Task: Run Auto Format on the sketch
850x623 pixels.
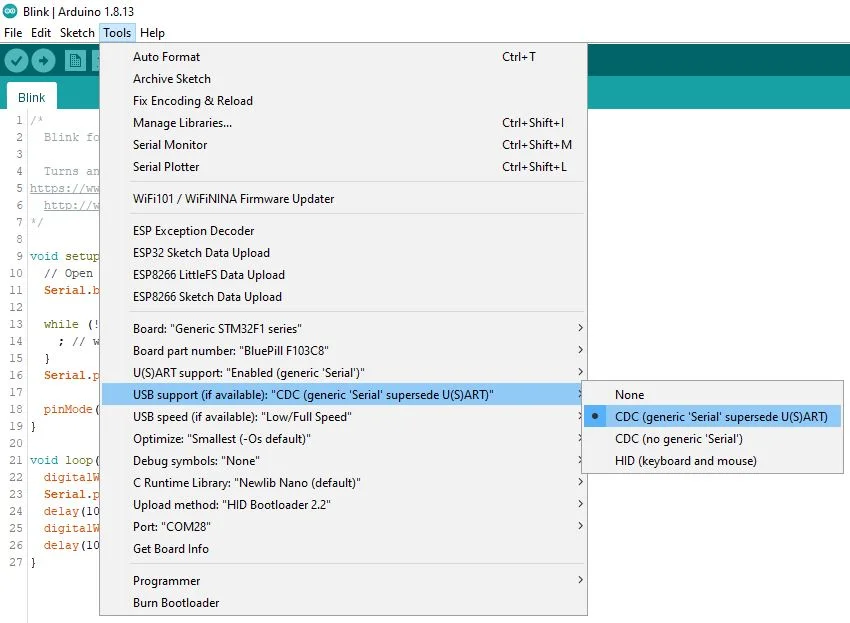Action: 166,57
